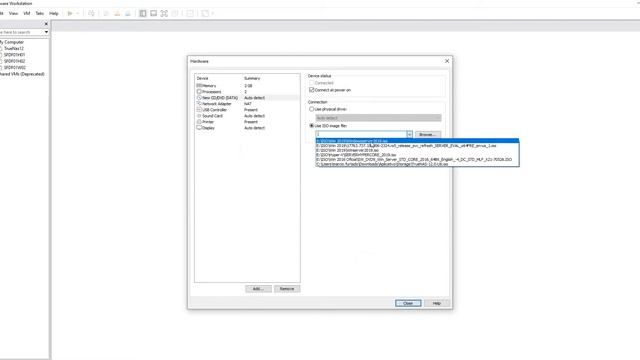Click the ISO image path input field
640x360 pixels.
(361, 134)
